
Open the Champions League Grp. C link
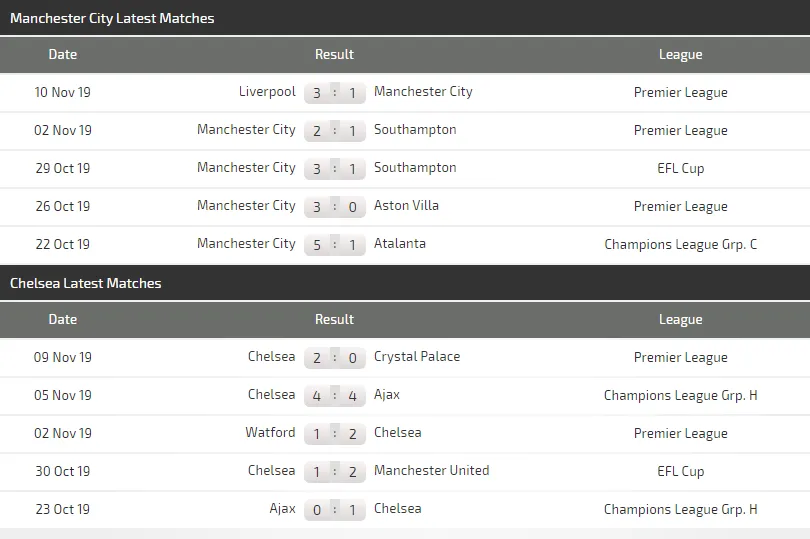(680, 244)
